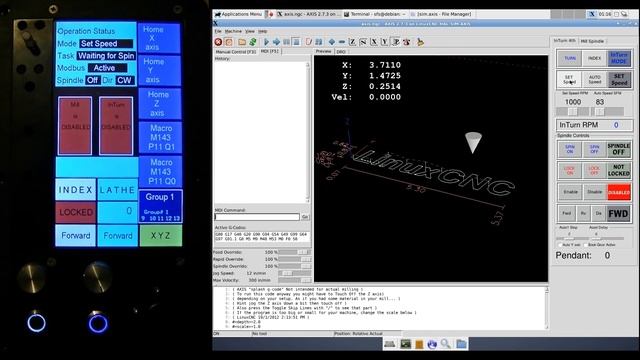Viewport: 640px width, 360px height.
Task: Open the magnifier search icon in the dock
Action: point(445,344)
